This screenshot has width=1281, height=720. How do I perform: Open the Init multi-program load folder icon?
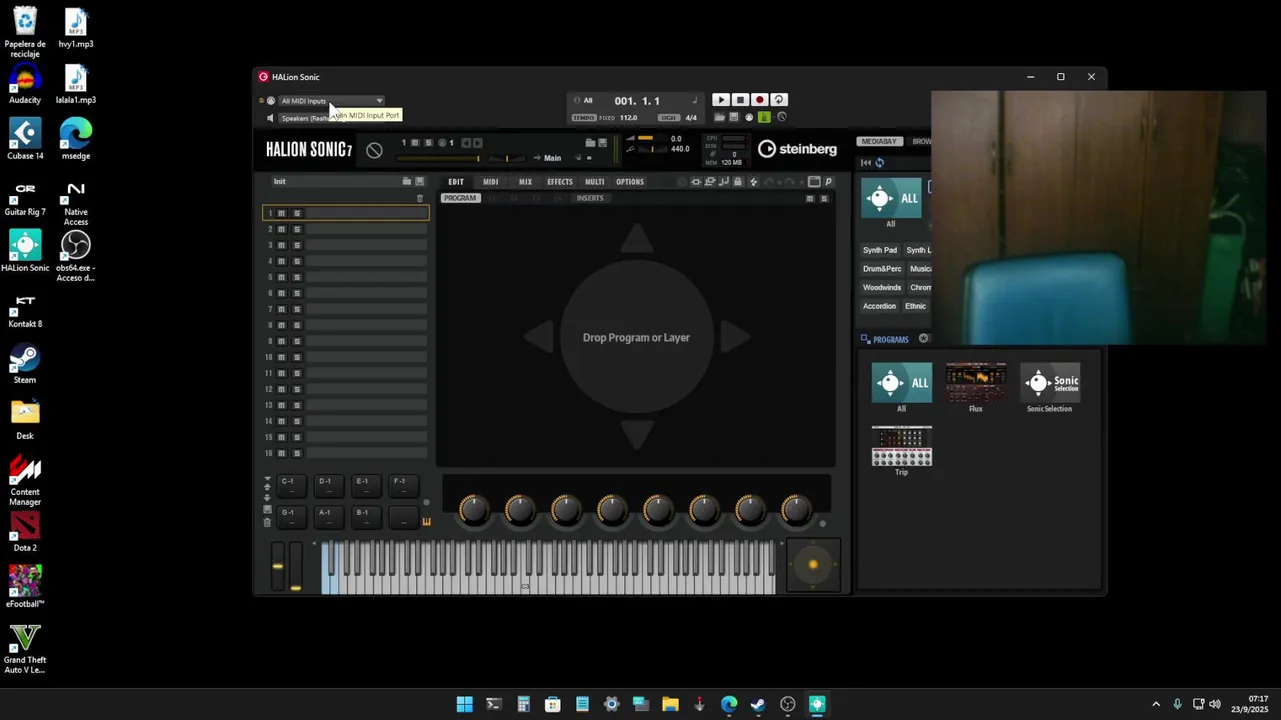[x=407, y=182]
